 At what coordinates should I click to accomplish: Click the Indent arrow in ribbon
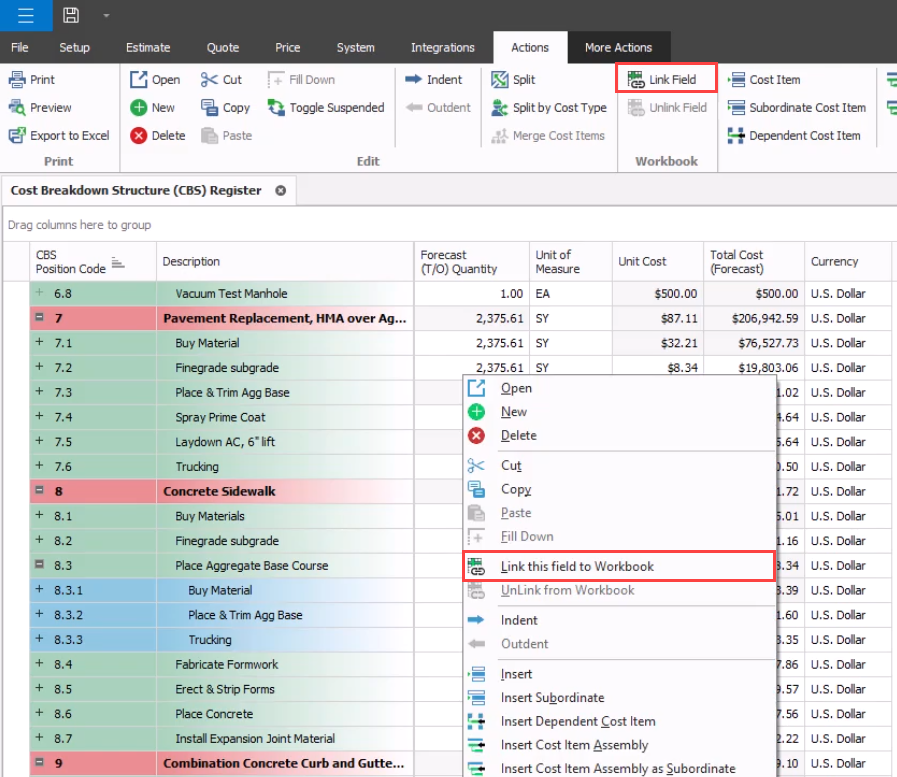point(413,80)
